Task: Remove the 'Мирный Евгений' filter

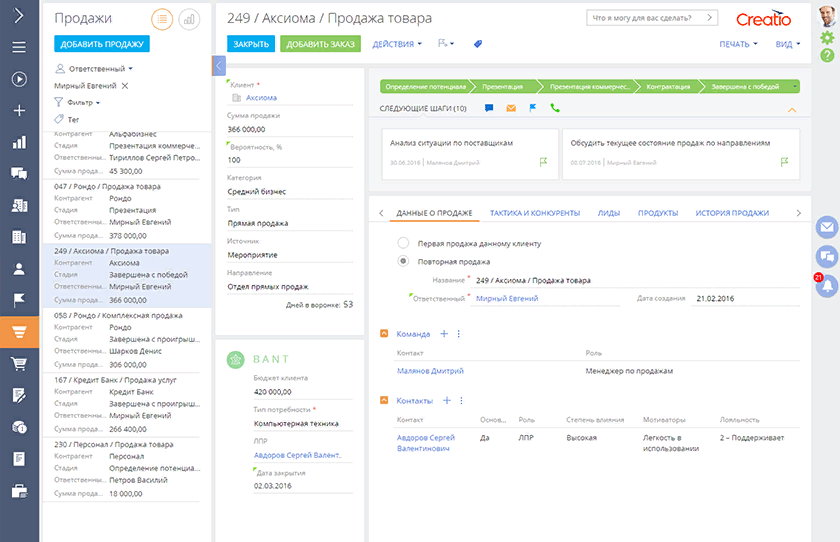Action: (125, 86)
